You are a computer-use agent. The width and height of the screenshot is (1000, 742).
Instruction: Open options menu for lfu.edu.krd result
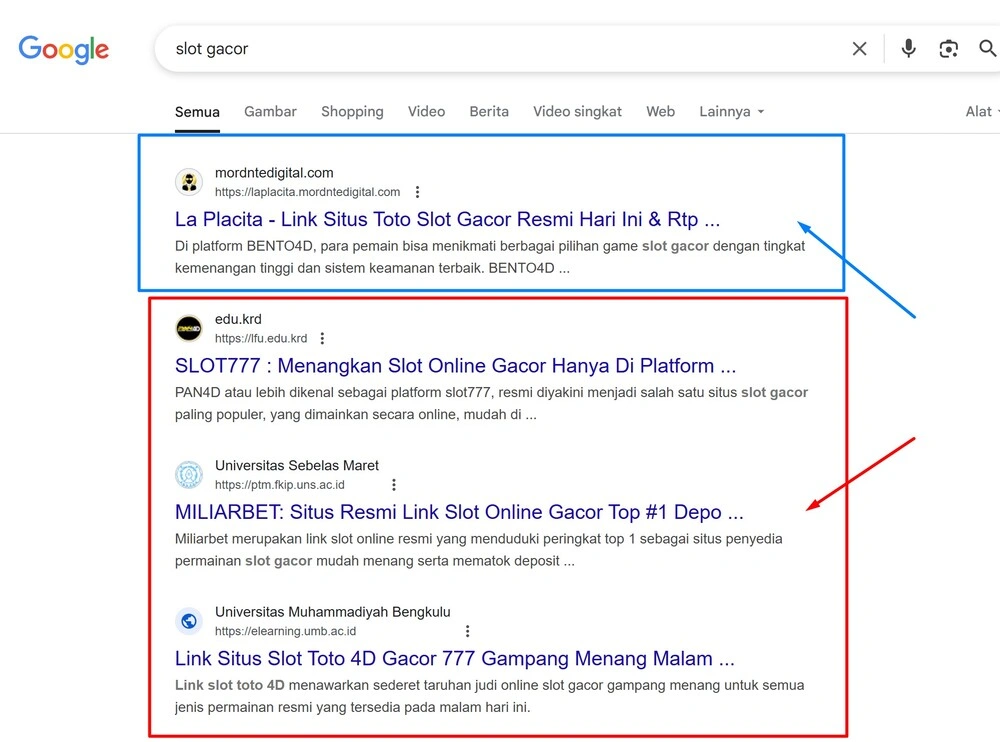[x=322, y=338]
